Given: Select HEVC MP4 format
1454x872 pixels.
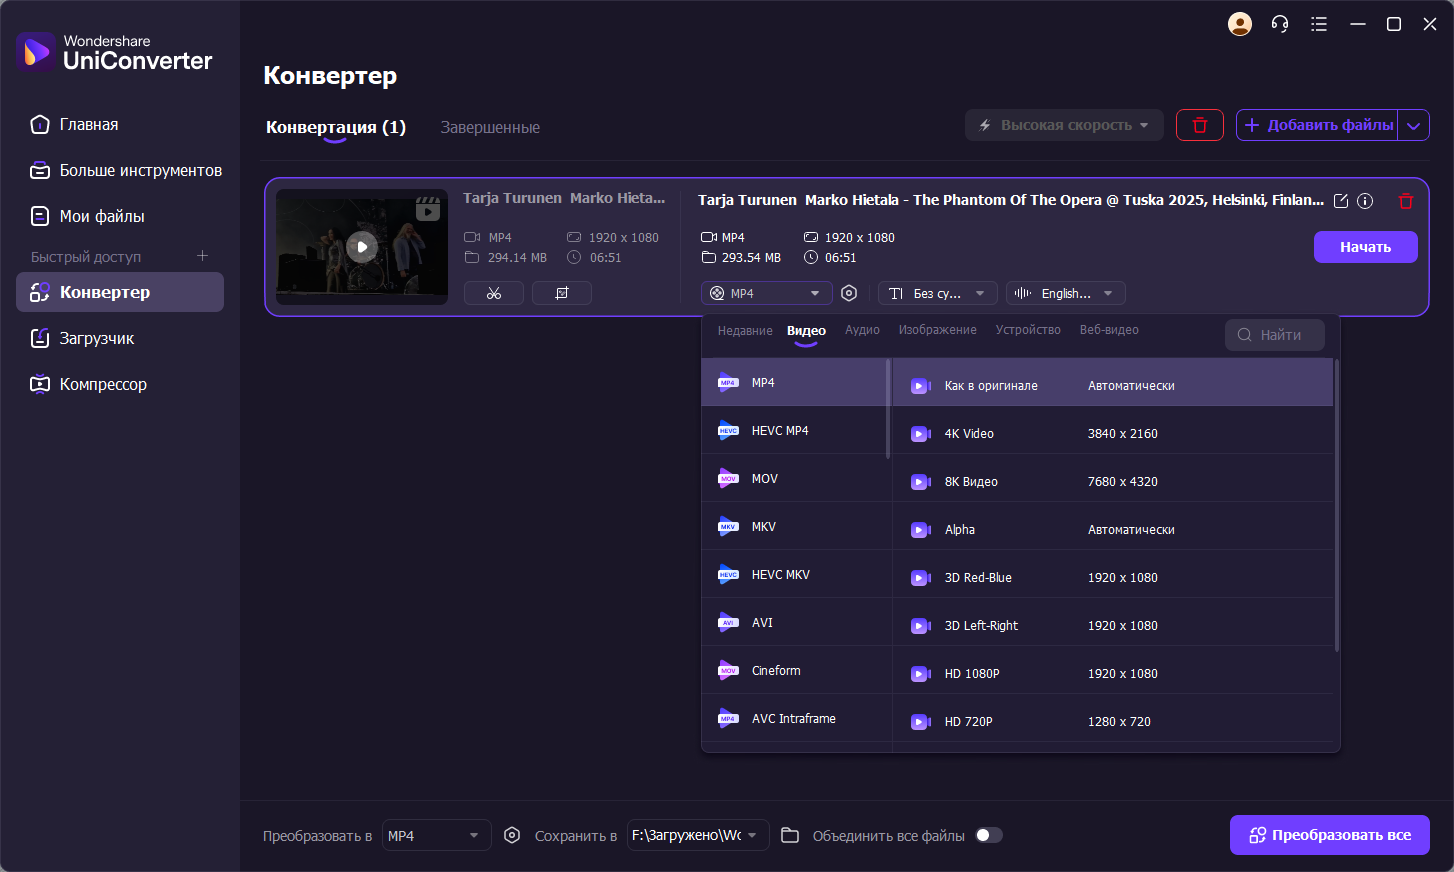Looking at the screenshot, I should point(794,430).
